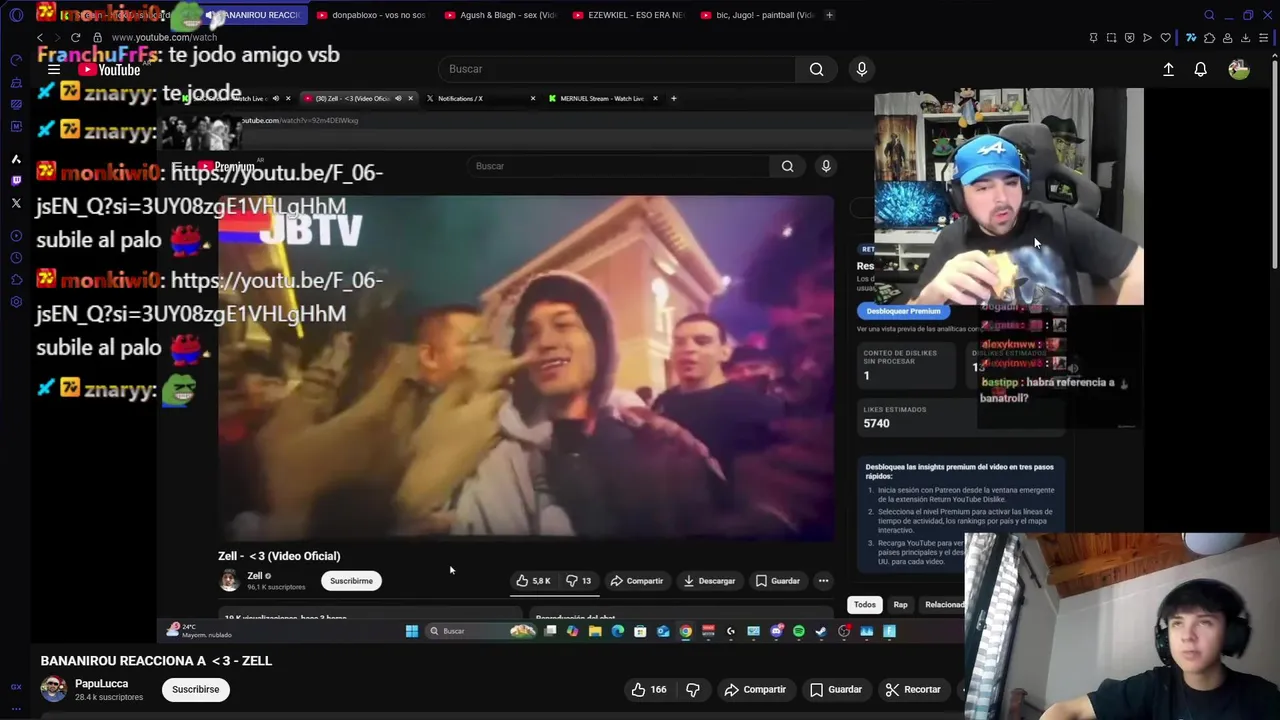Select the Todos filter chip
This screenshot has height=720, width=1280.
[865, 605]
